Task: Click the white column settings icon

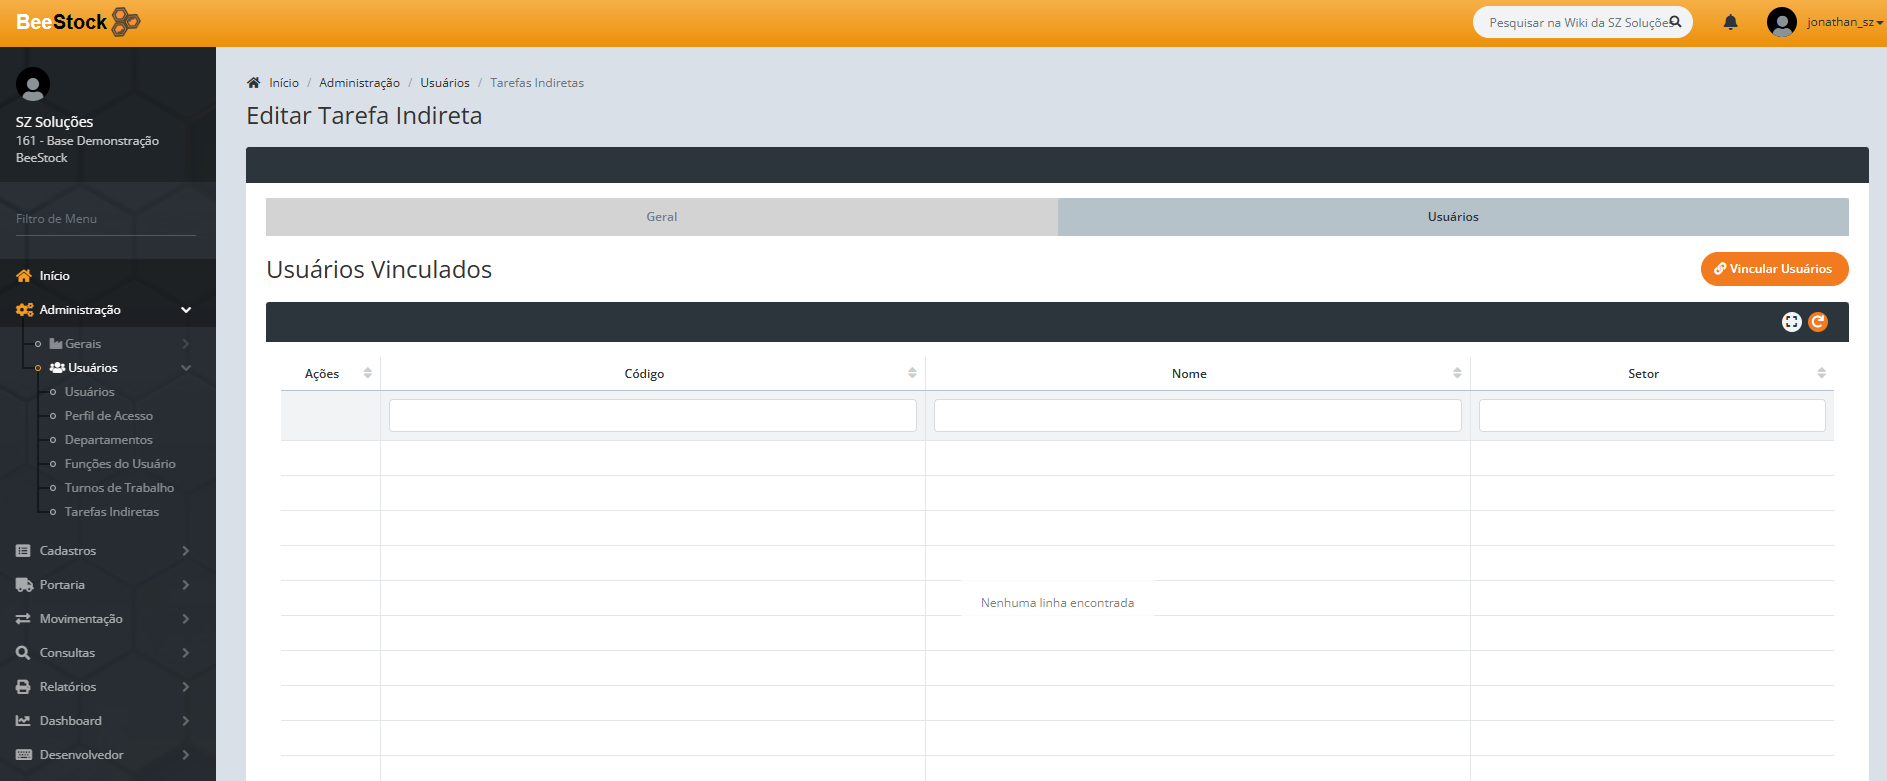Action: coord(1791,322)
